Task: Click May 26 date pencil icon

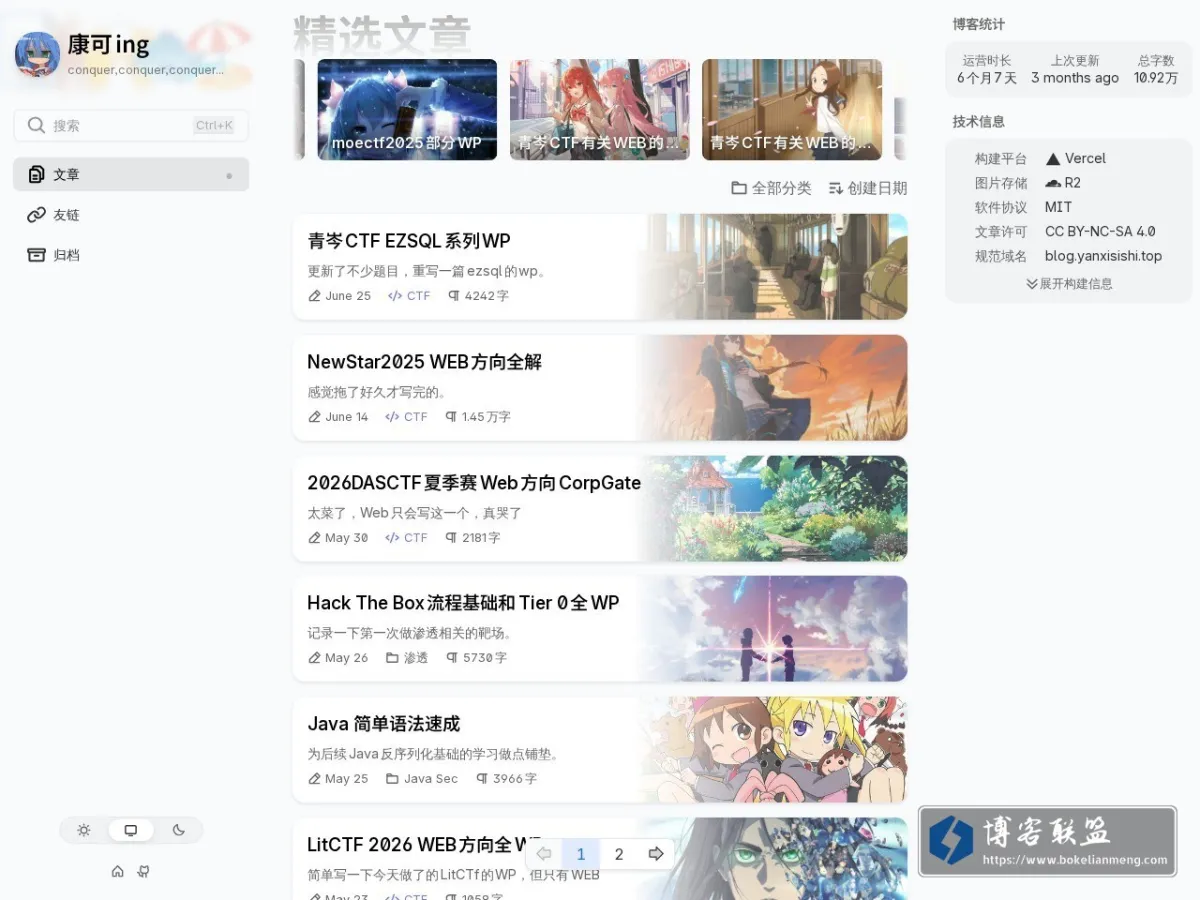Action: point(315,658)
